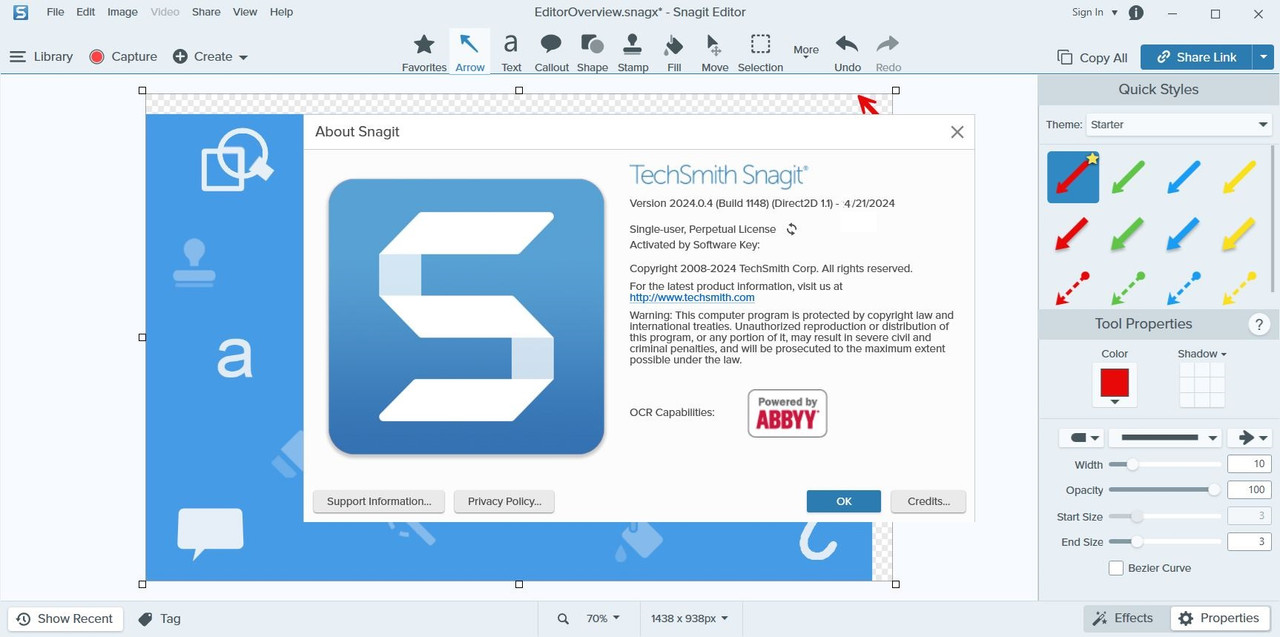This screenshot has height=637, width=1280.
Task: Start a new Capture
Action: pos(123,57)
